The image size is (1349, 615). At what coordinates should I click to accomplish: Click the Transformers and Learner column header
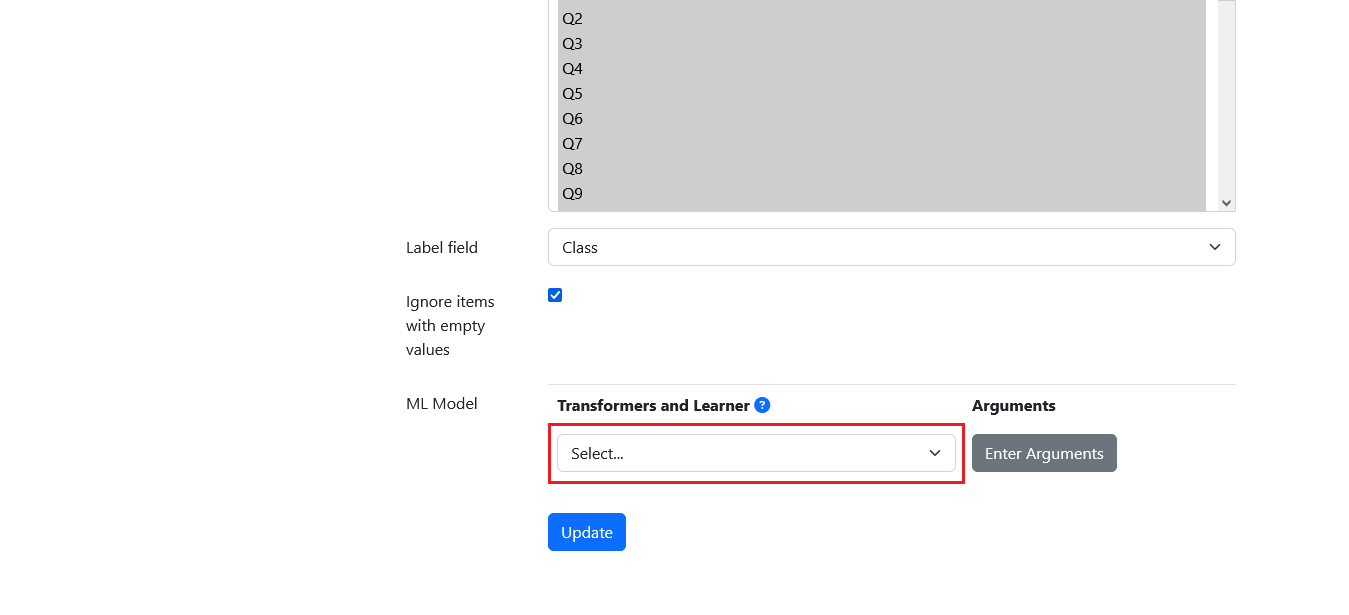[653, 405]
